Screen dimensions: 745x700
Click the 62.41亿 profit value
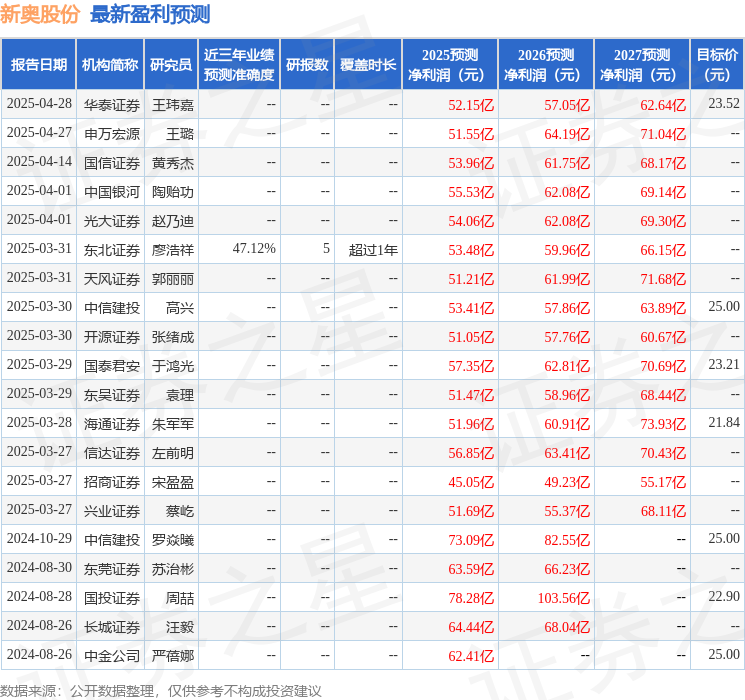[471, 656]
